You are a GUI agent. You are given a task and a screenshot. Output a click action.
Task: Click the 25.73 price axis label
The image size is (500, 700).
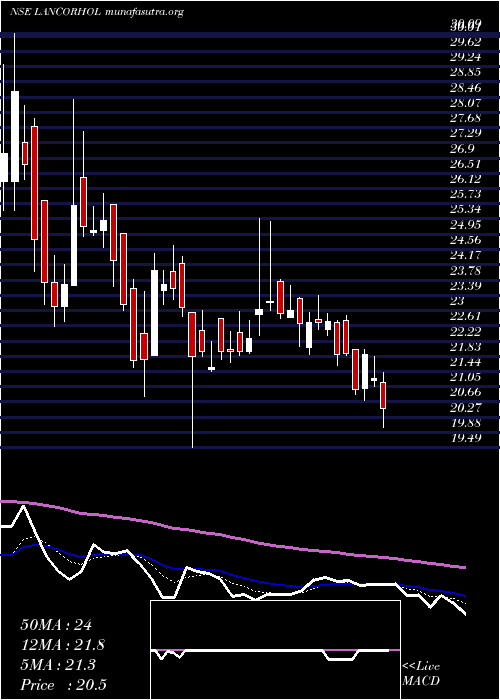click(465, 194)
